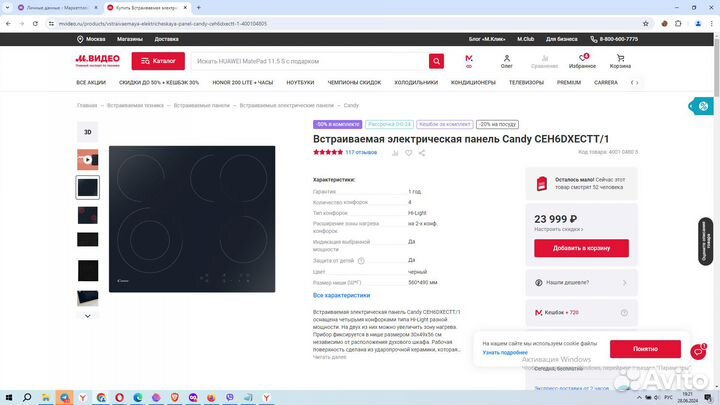Play the product video thumbnail
This screenshot has height=405, width=720.
tap(88, 160)
